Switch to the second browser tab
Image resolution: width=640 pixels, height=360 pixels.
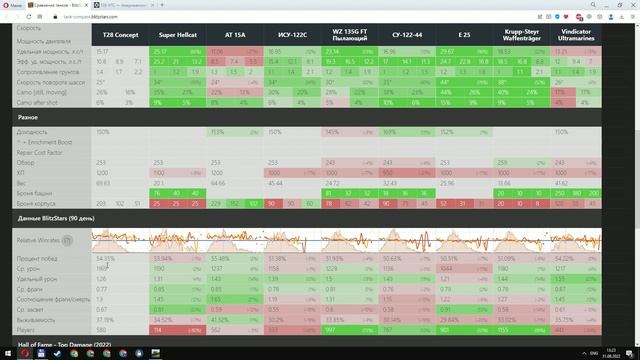coord(123,5)
